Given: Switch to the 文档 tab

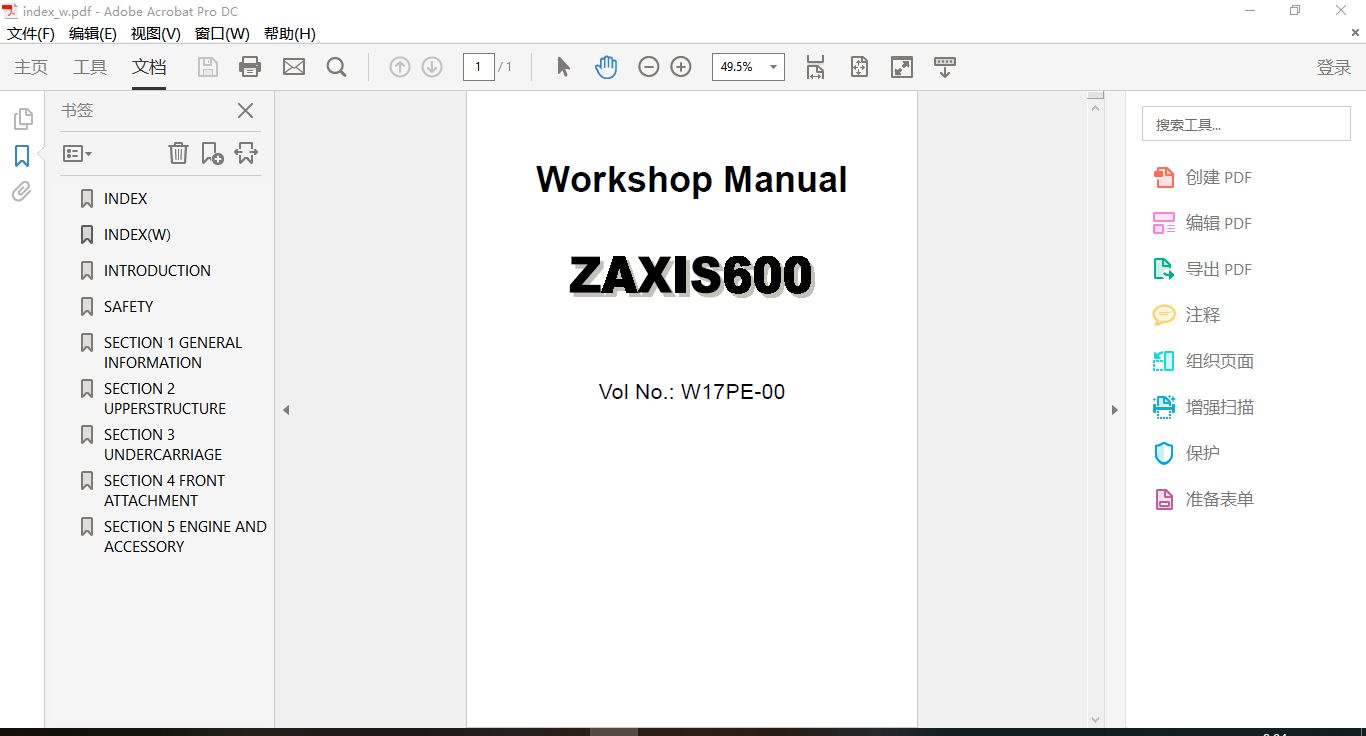Looking at the screenshot, I should click(149, 67).
